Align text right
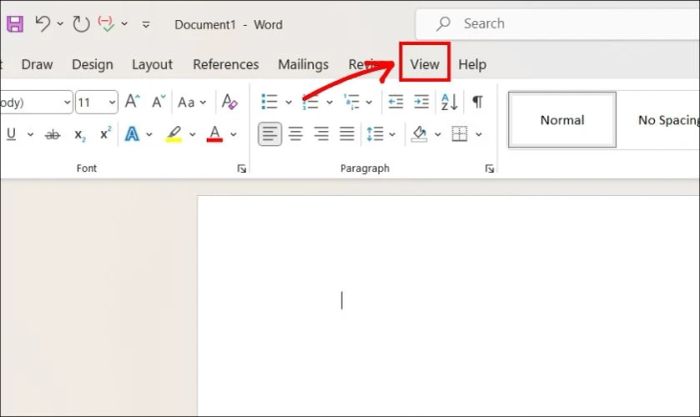This screenshot has width=700, height=417. [x=321, y=133]
